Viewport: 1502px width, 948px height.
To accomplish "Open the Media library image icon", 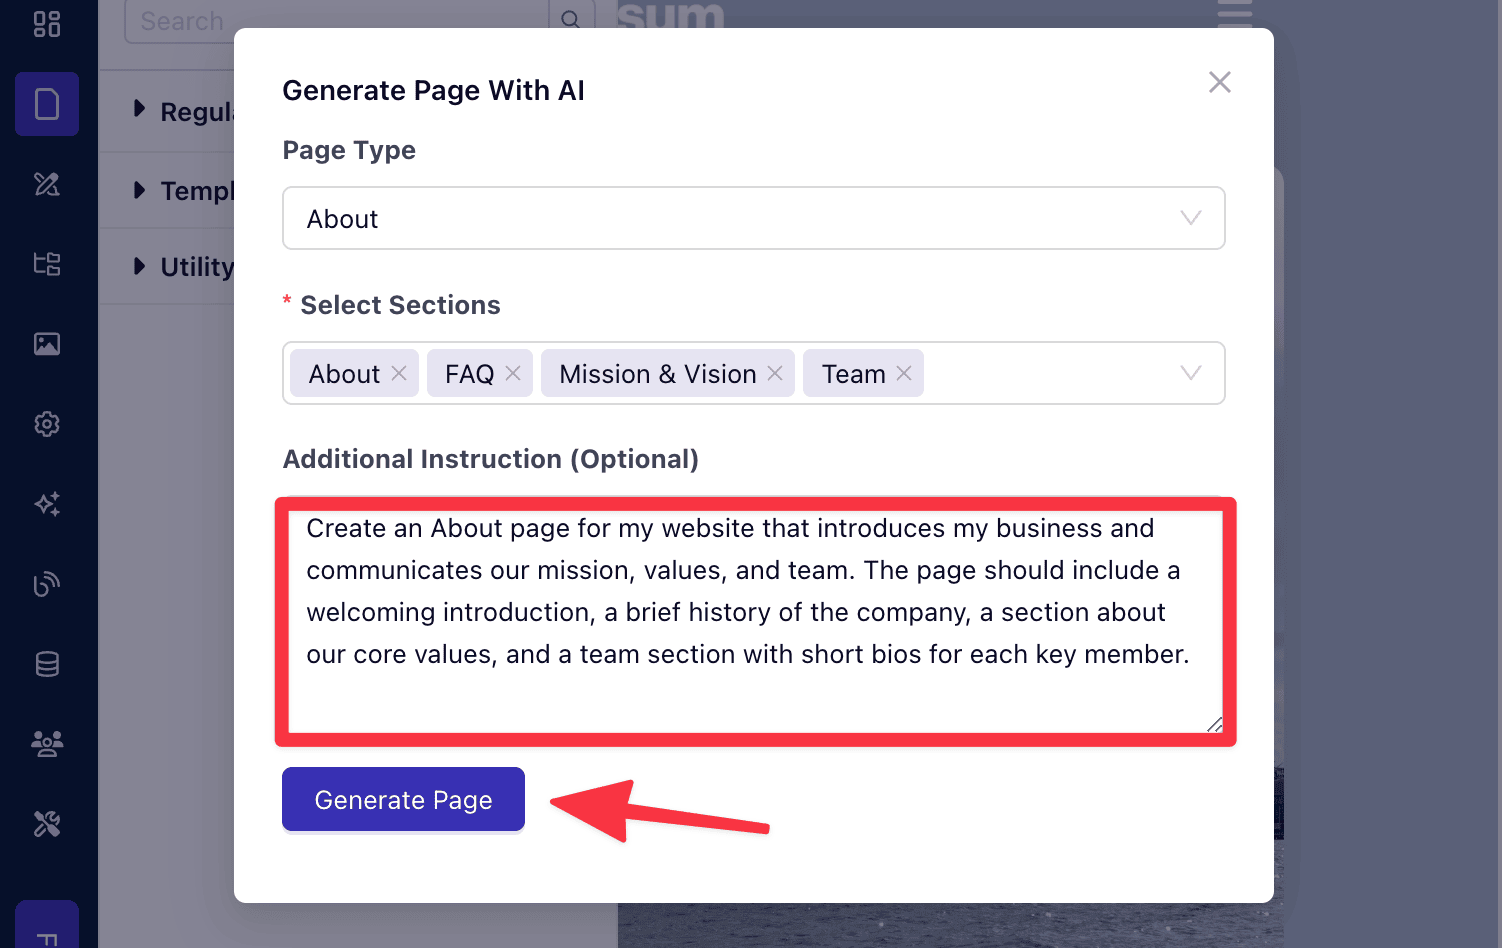I will pos(46,344).
